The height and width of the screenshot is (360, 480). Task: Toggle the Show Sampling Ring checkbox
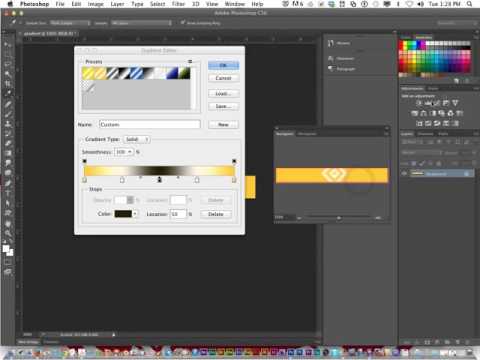[183, 23]
